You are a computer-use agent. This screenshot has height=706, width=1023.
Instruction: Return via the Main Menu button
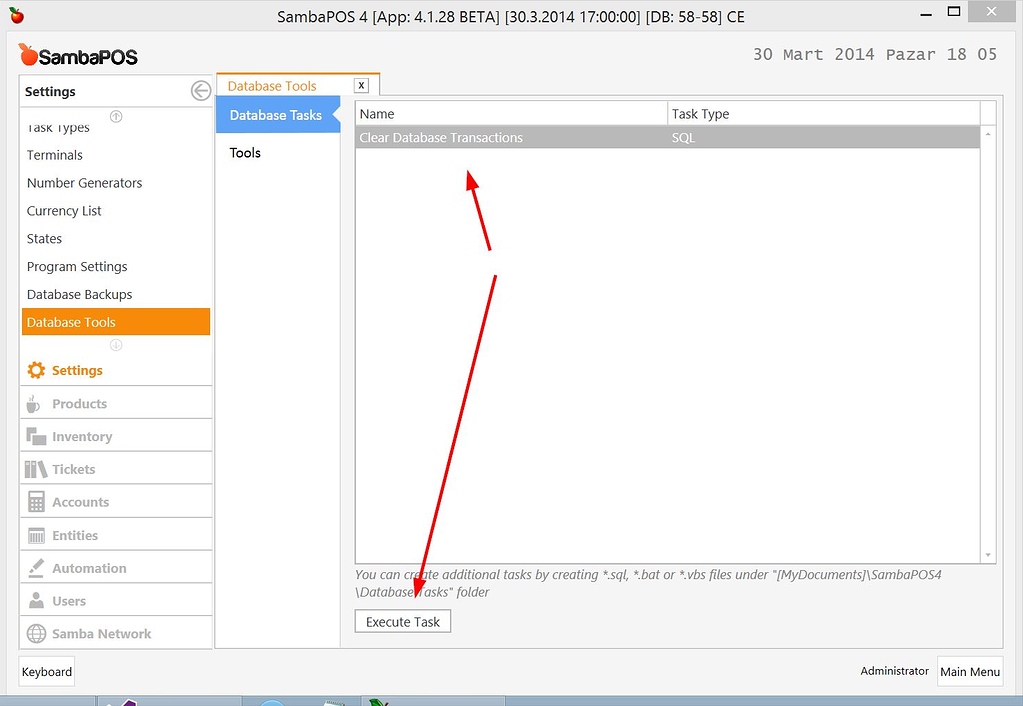[x=968, y=672]
